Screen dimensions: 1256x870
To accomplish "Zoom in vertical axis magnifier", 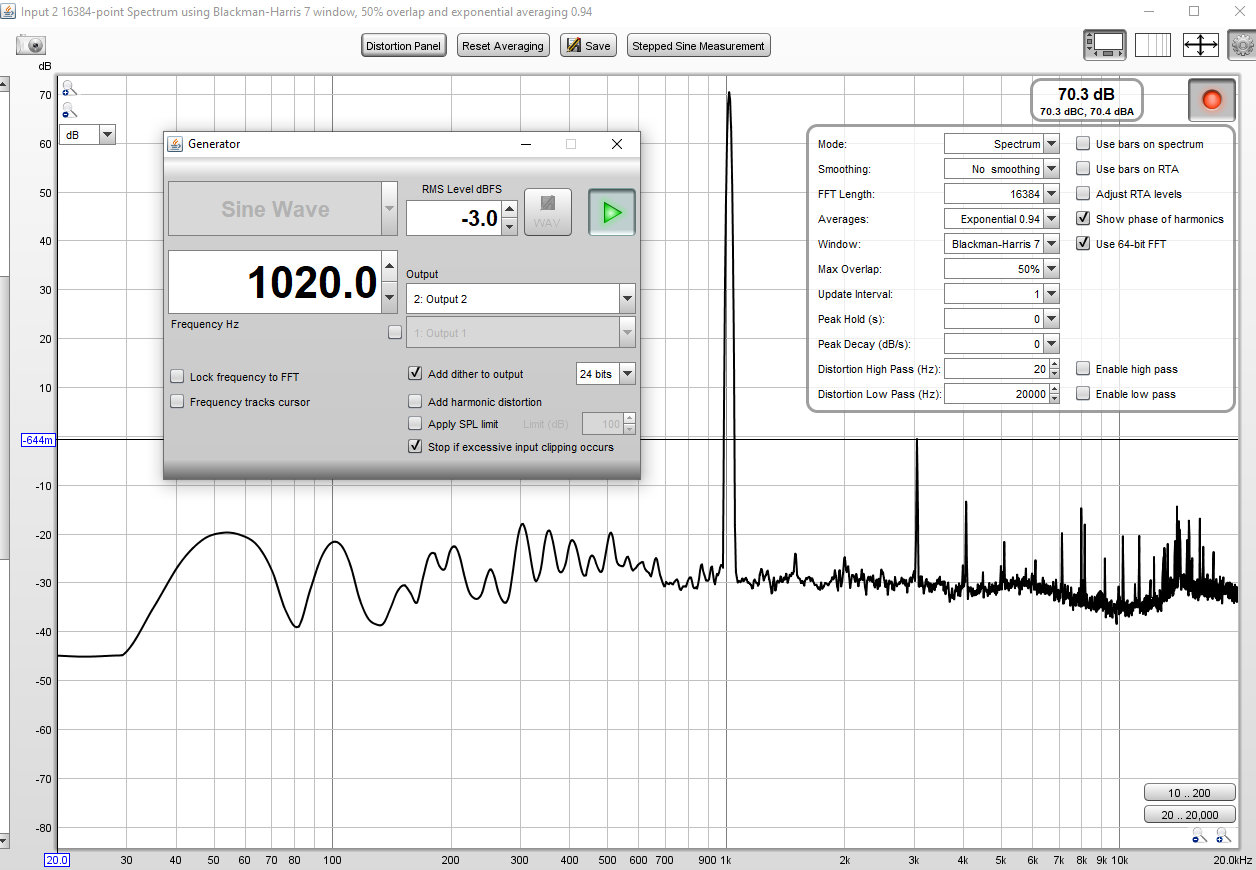I will [x=68, y=89].
